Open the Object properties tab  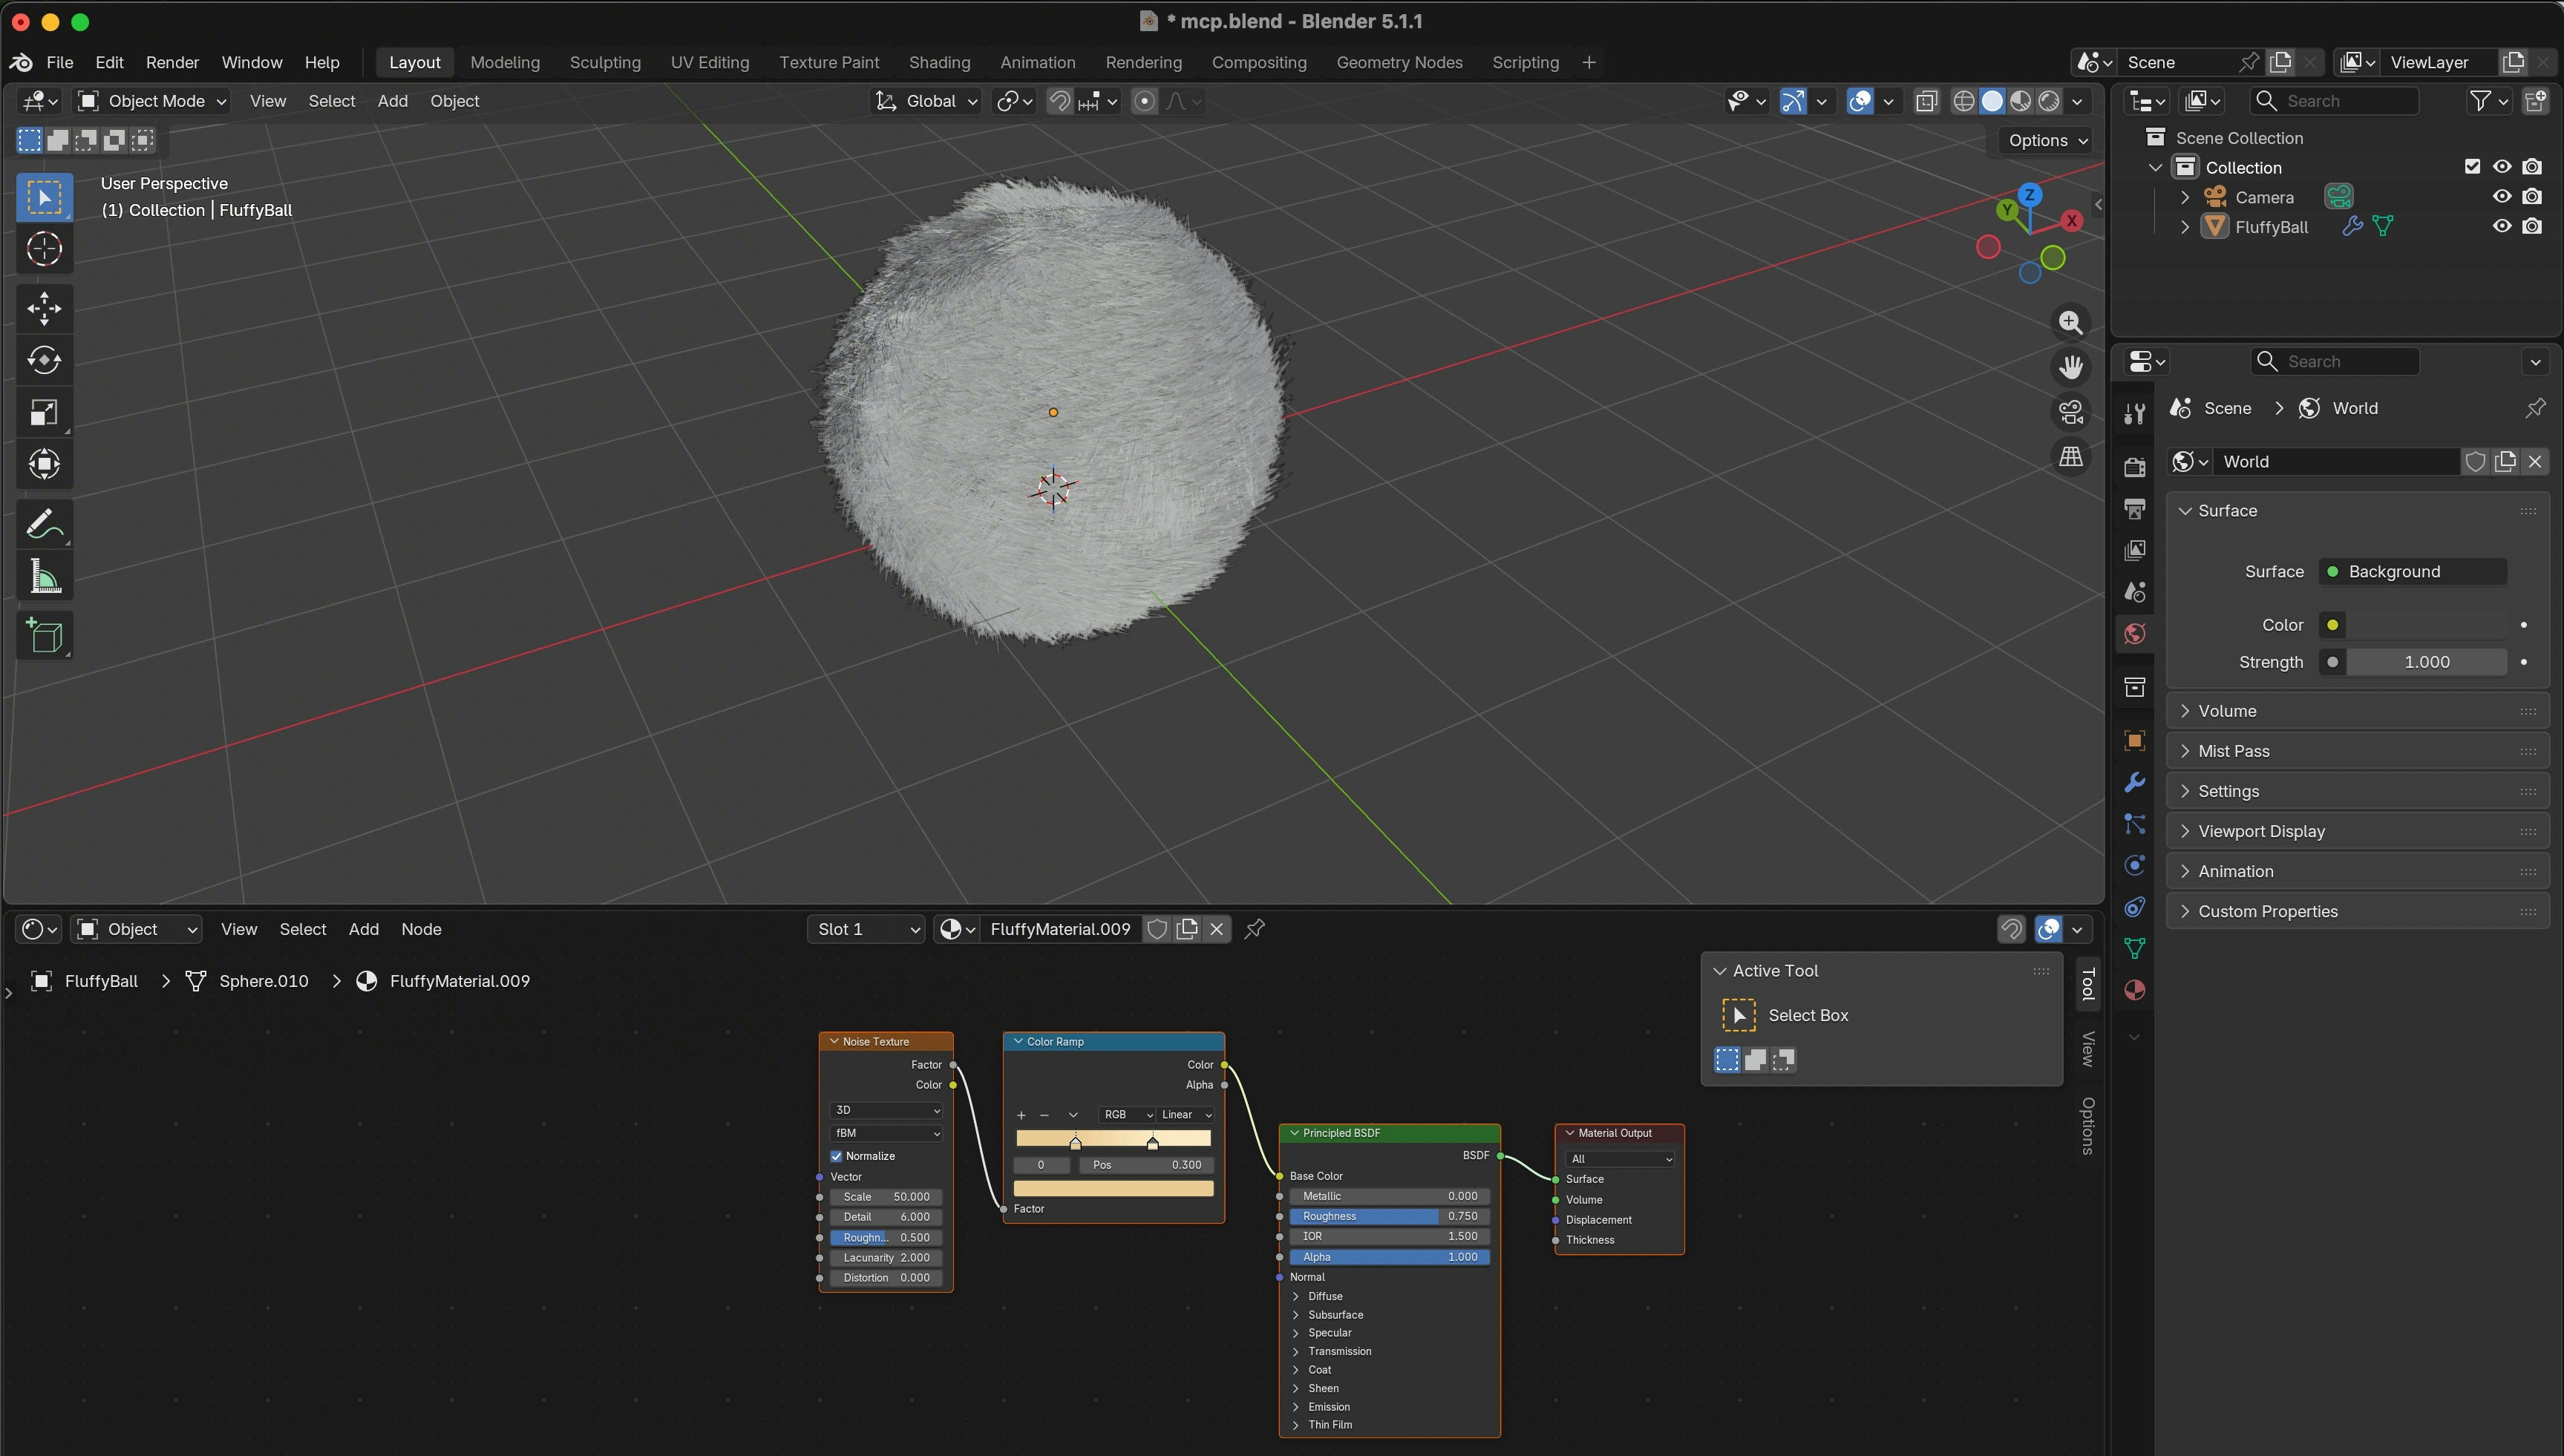pyautogui.click(x=2134, y=741)
